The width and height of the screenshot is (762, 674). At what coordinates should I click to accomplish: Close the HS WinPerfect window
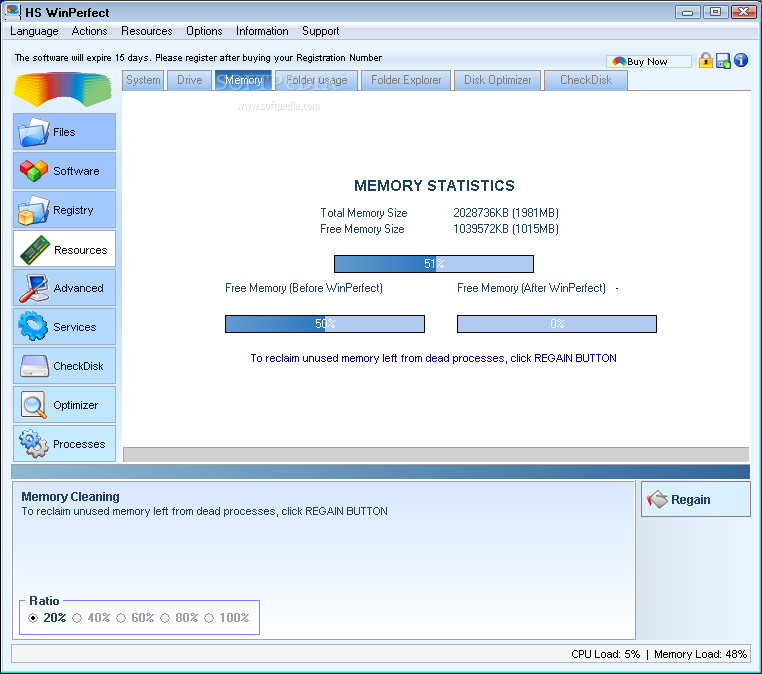744,12
